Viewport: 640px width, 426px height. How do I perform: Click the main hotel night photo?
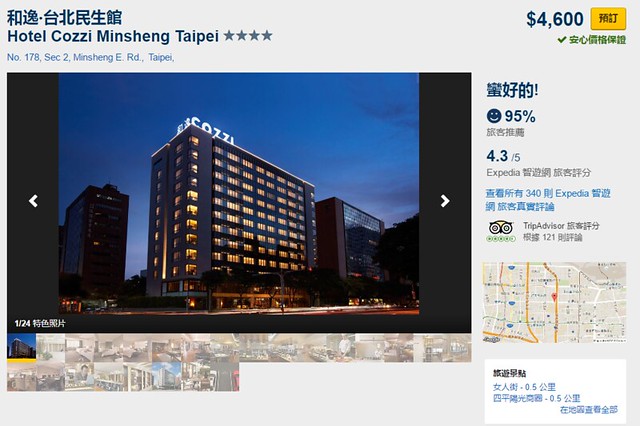tap(239, 194)
